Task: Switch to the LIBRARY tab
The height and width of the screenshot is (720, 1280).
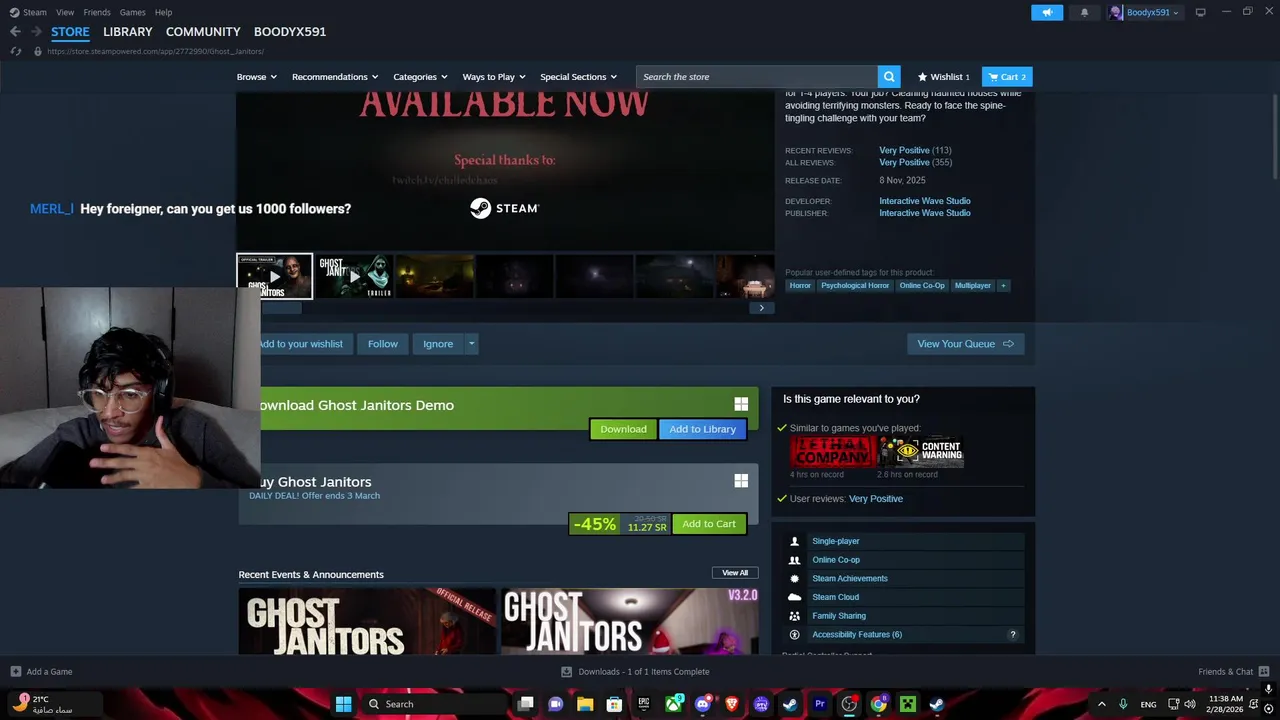Action: [x=128, y=32]
